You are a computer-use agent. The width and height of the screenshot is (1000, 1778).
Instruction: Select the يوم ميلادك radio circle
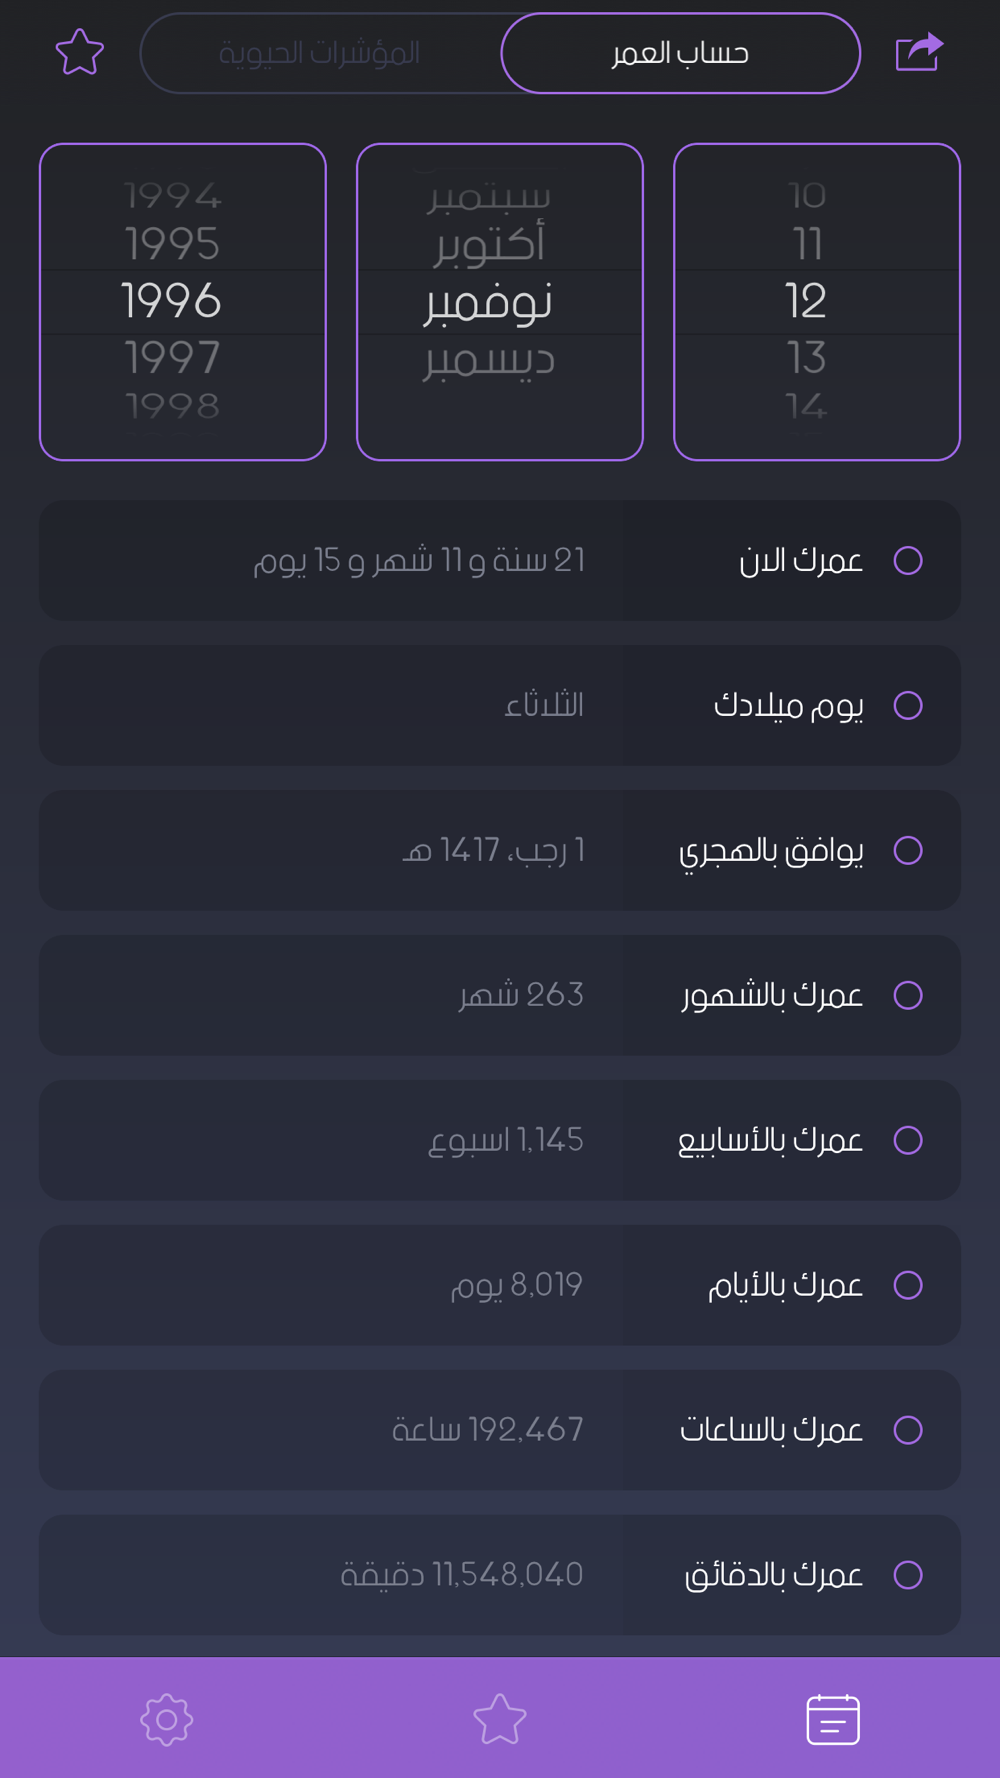pos(908,706)
